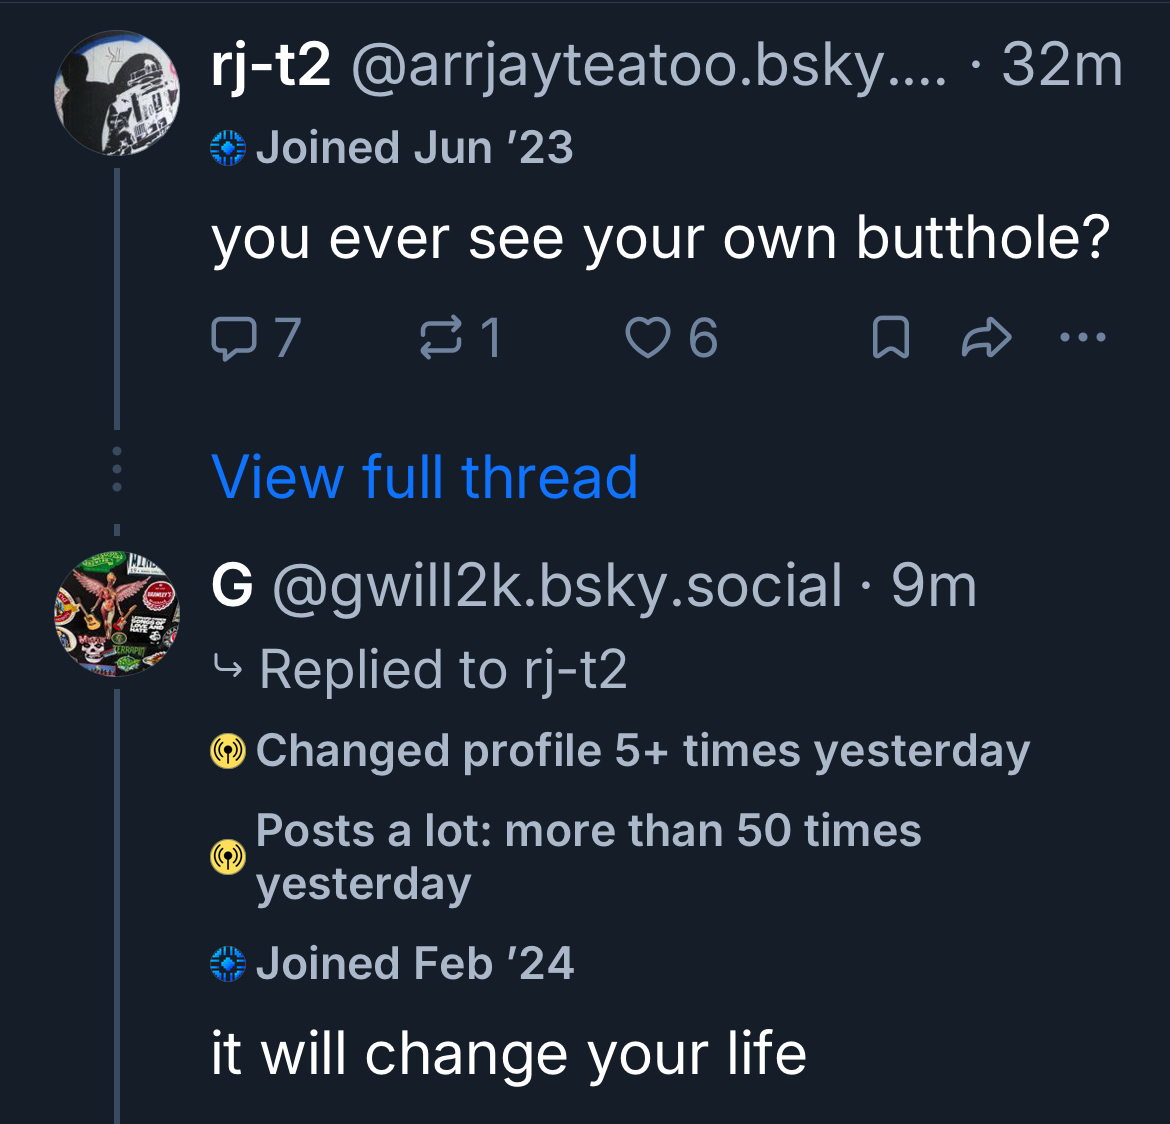The height and width of the screenshot is (1124, 1170).
Task: Repost rj-t2's post via arrows icon
Action: coord(441,338)
